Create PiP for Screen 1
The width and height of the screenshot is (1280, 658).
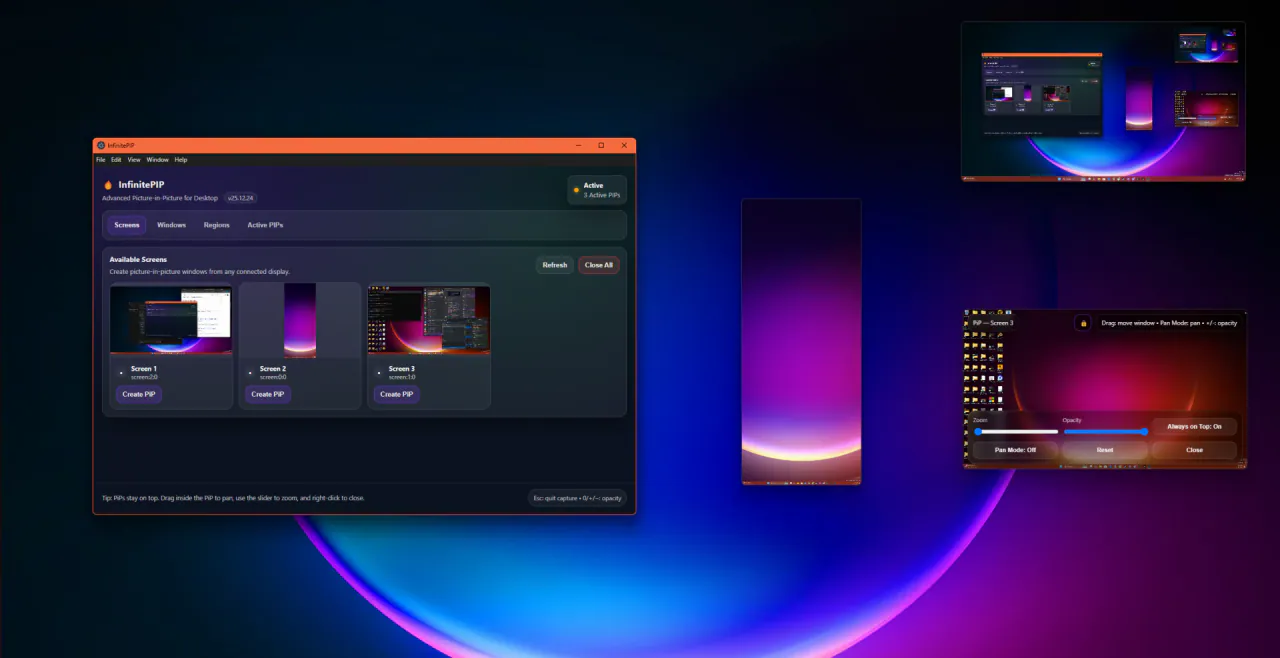(139, 394)
